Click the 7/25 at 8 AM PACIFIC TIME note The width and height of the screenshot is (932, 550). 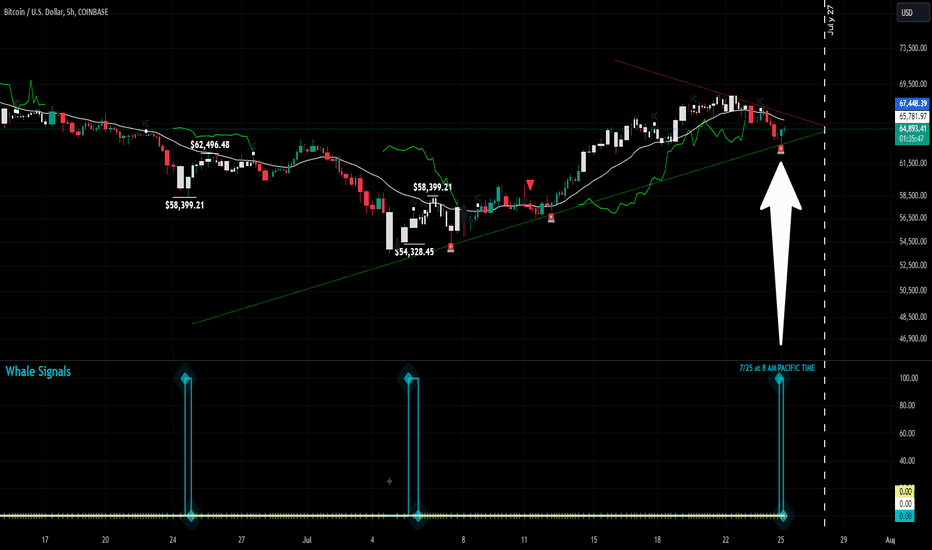[x=777, y=368]
